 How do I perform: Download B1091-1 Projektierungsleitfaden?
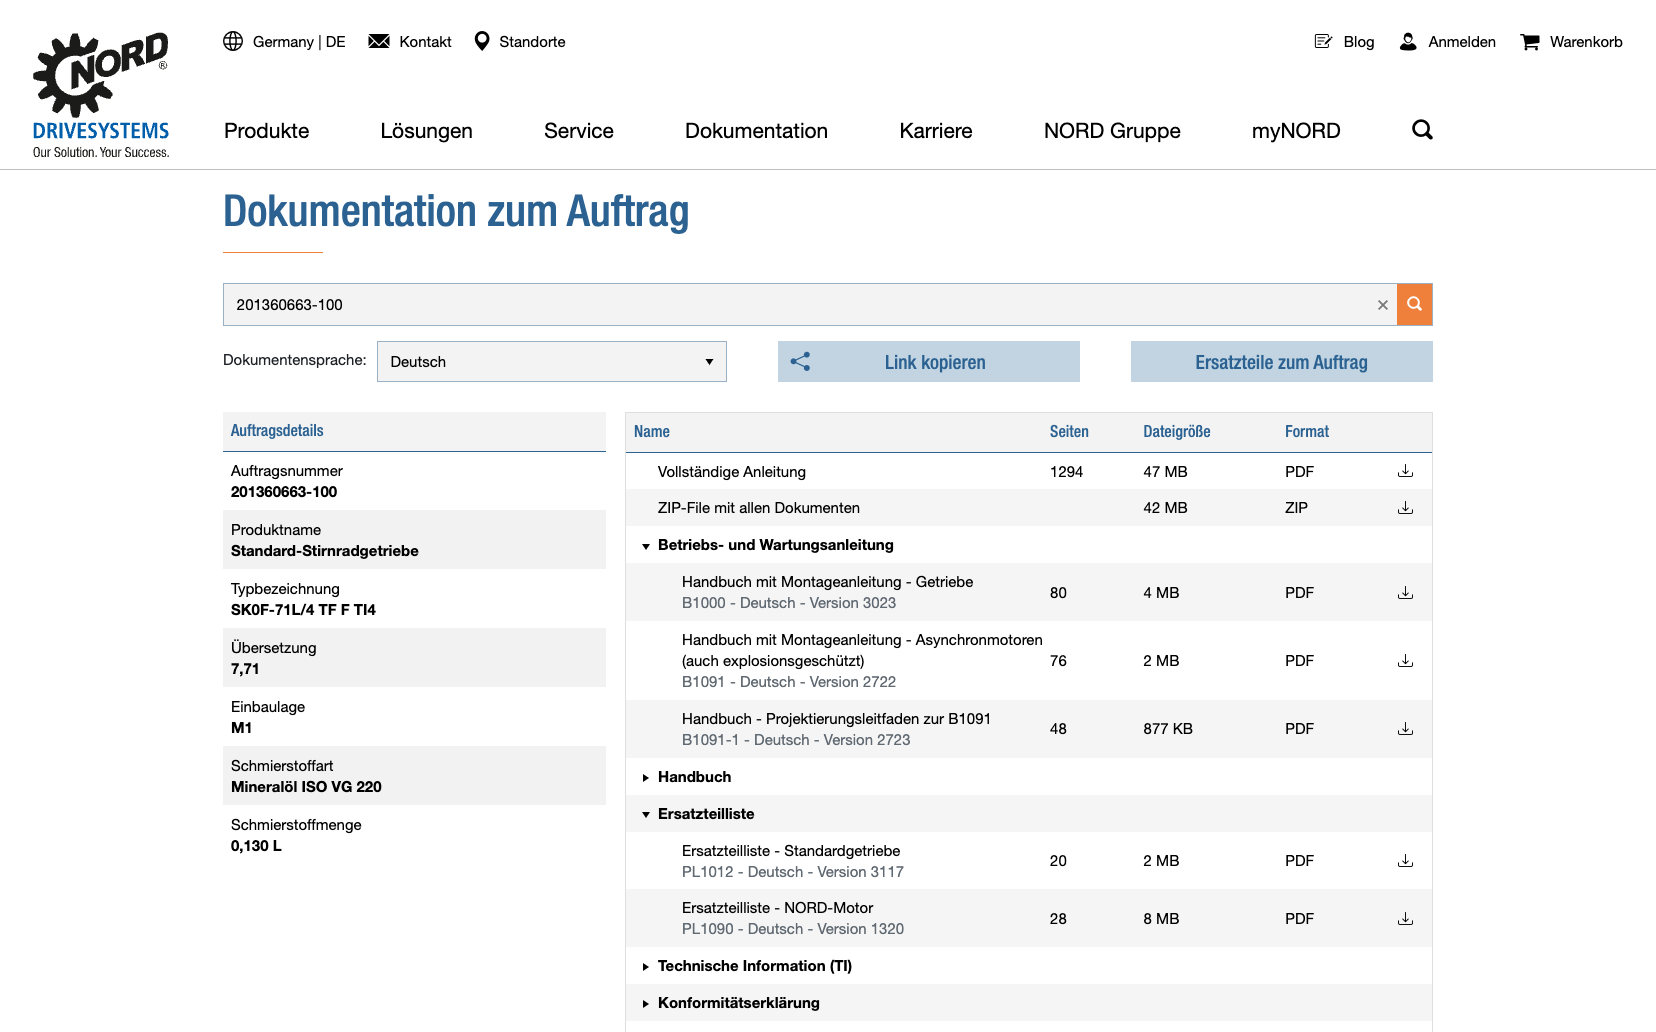pos(1405,729)
